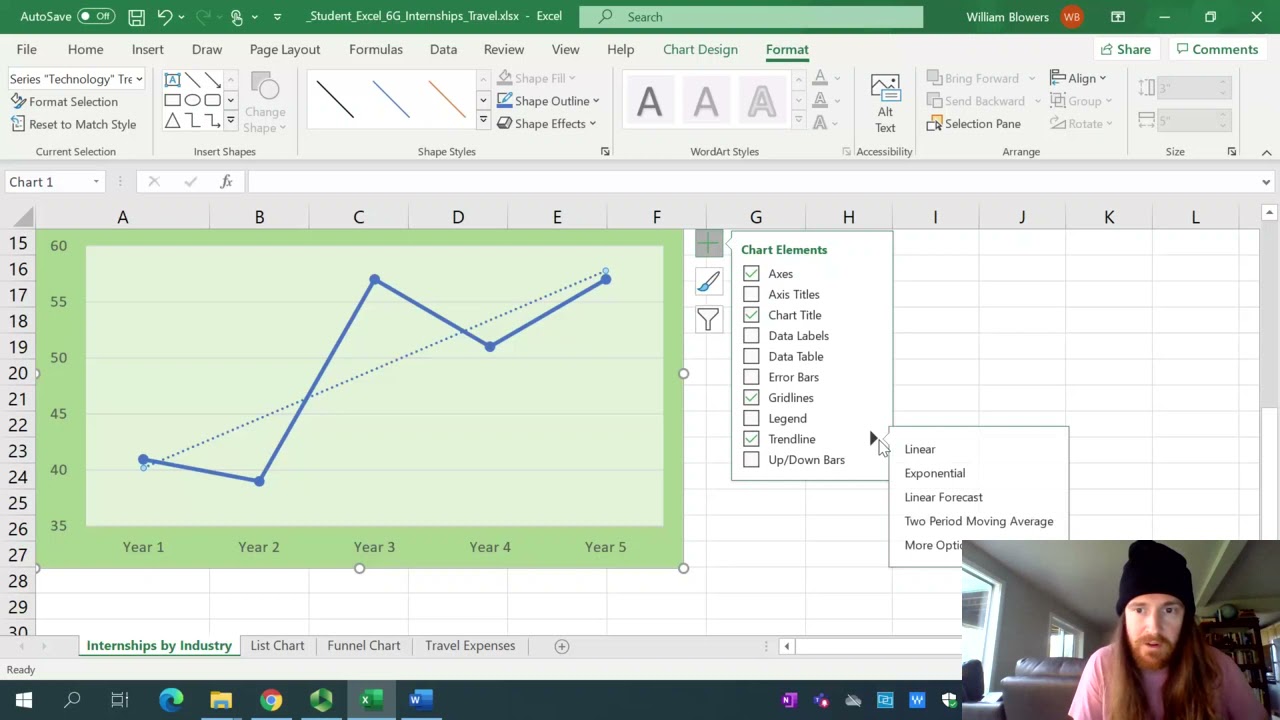Click the Share button

[1125, 49]
